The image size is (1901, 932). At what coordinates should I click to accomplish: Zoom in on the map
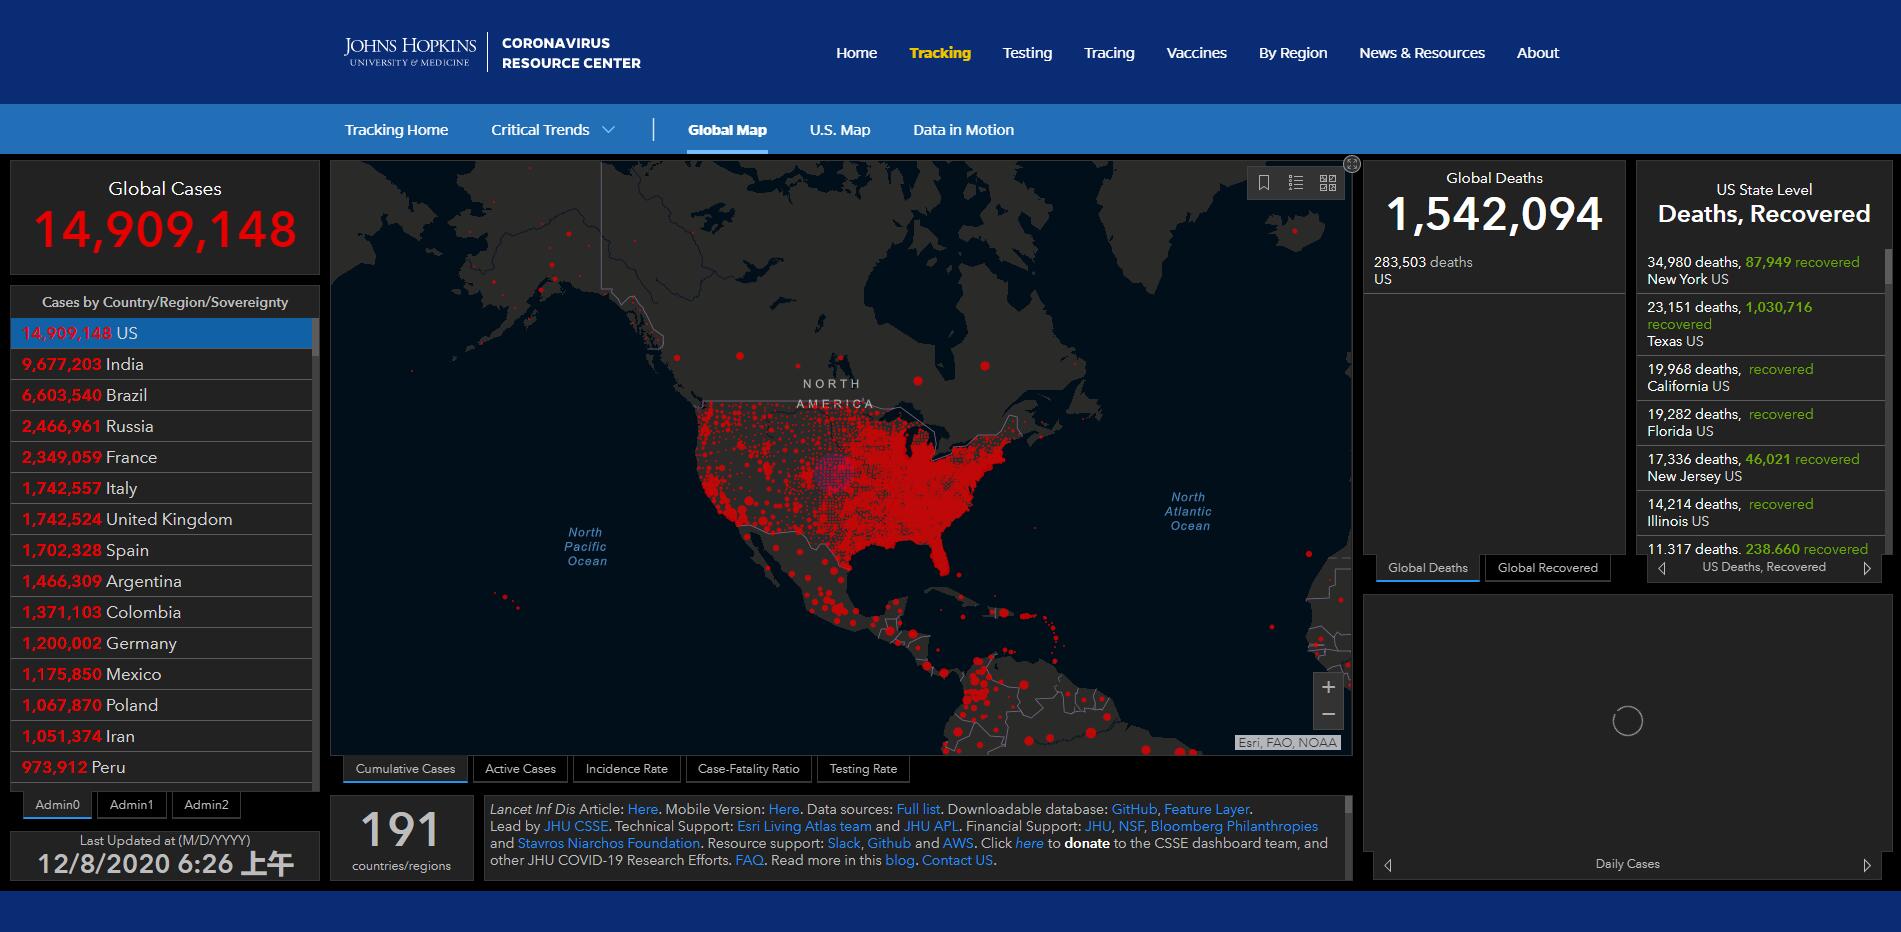(1328, 687)
